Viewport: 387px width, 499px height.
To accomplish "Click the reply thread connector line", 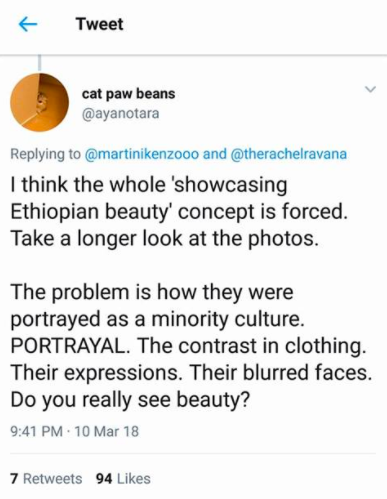I will coord(39,63).
